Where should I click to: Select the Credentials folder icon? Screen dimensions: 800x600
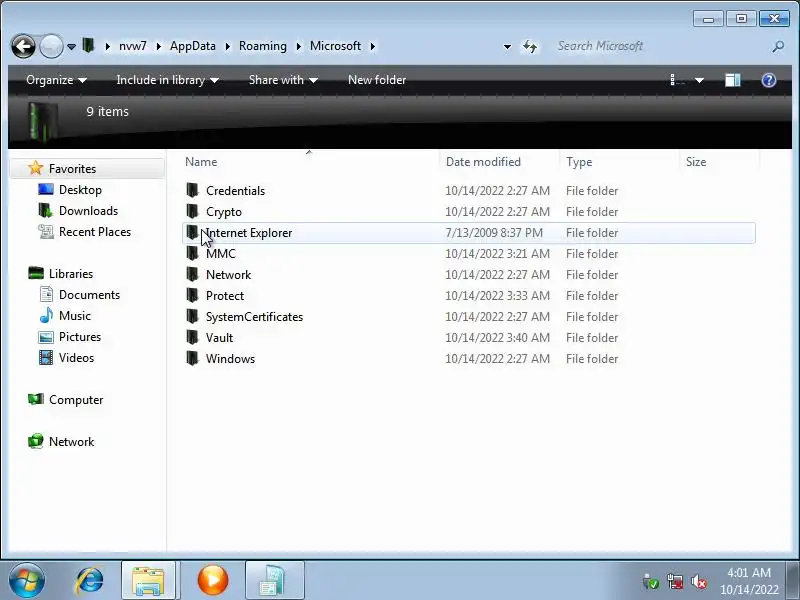point(192,190)
